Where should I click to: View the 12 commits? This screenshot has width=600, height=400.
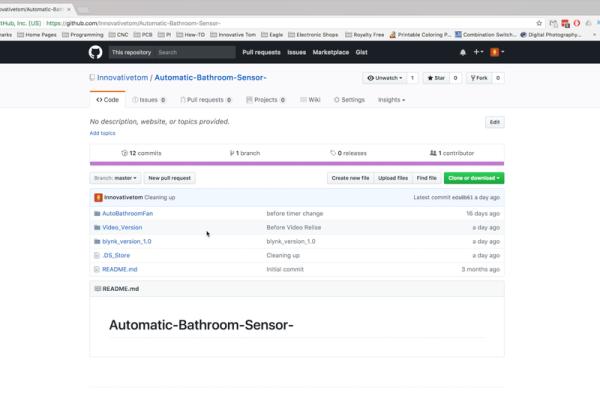tap(142, 153)
